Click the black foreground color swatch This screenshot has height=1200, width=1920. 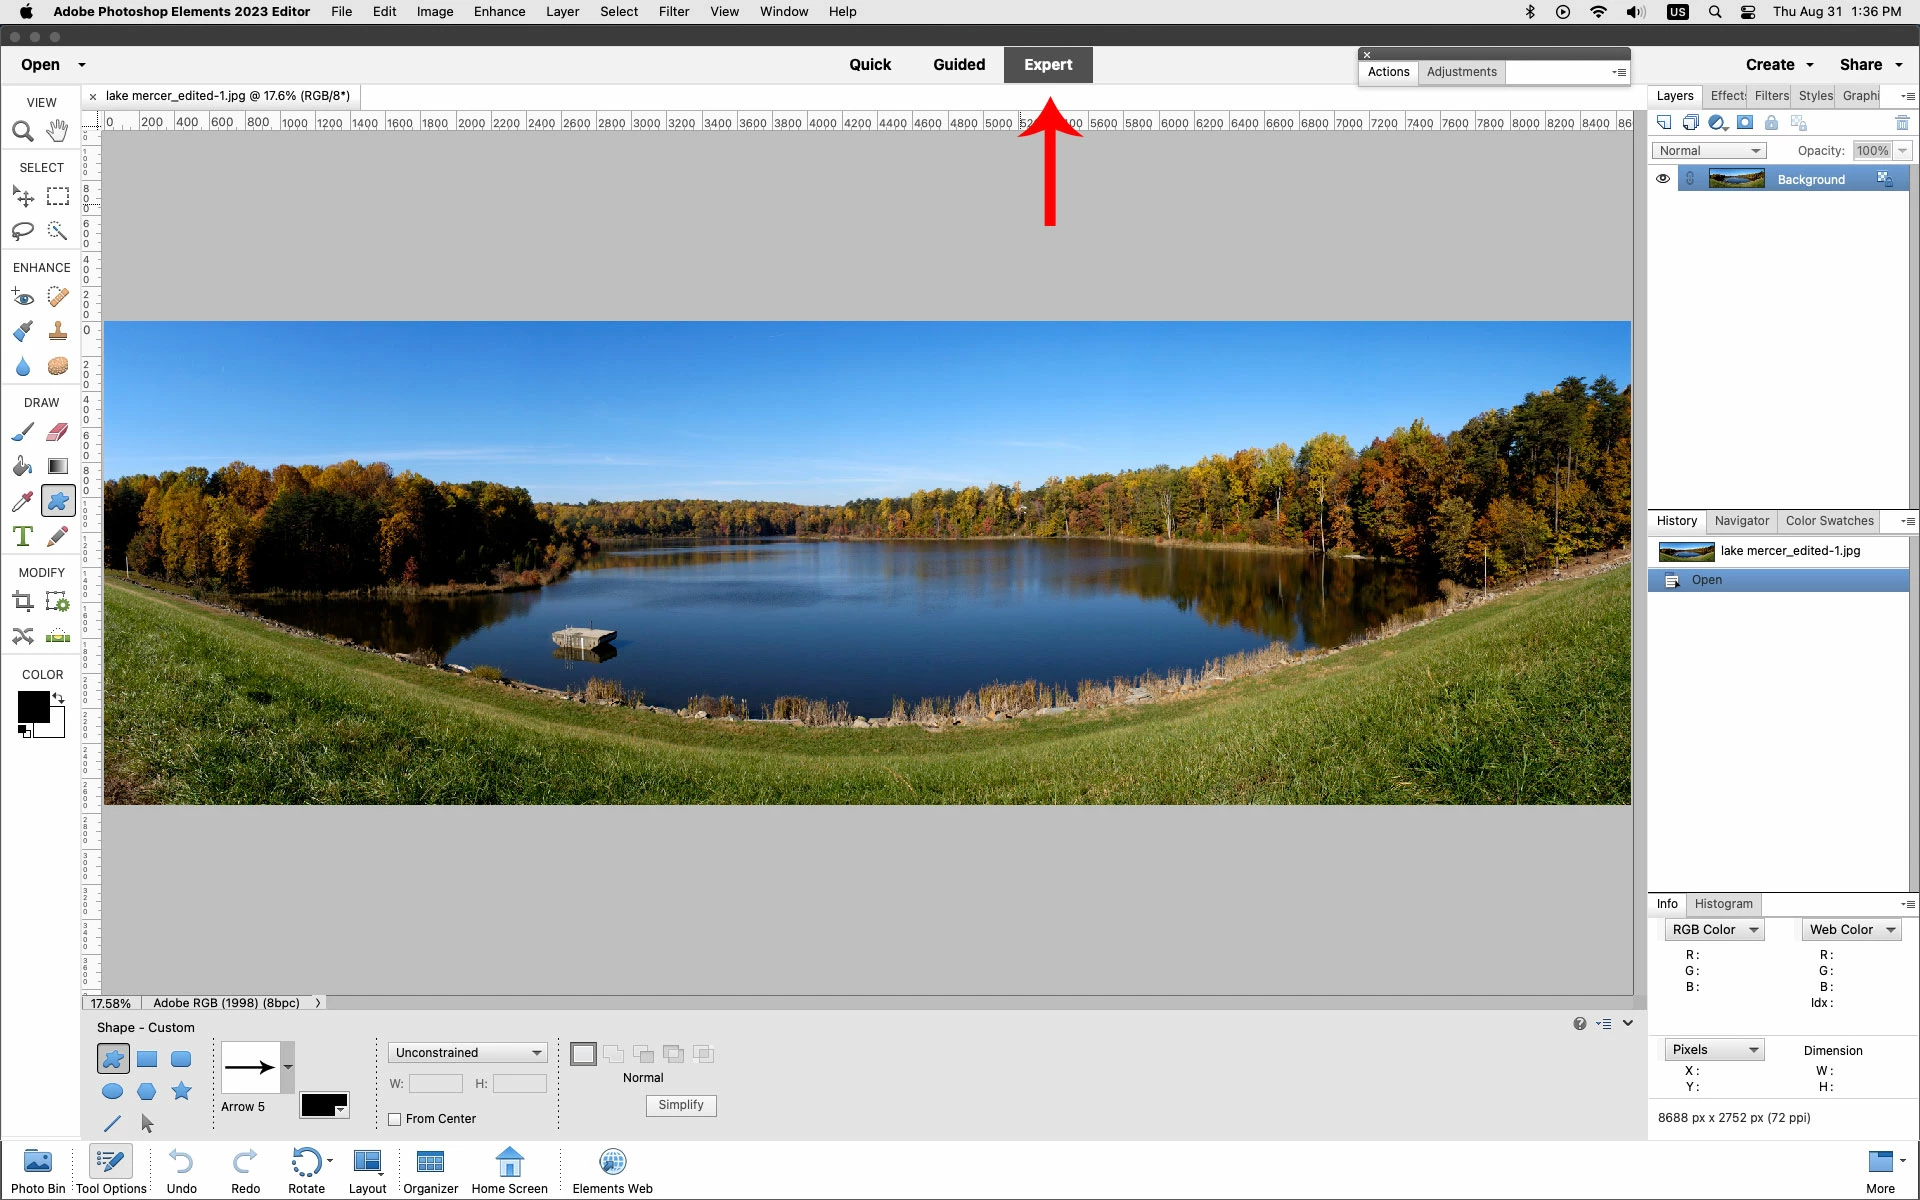pos(31,706)
